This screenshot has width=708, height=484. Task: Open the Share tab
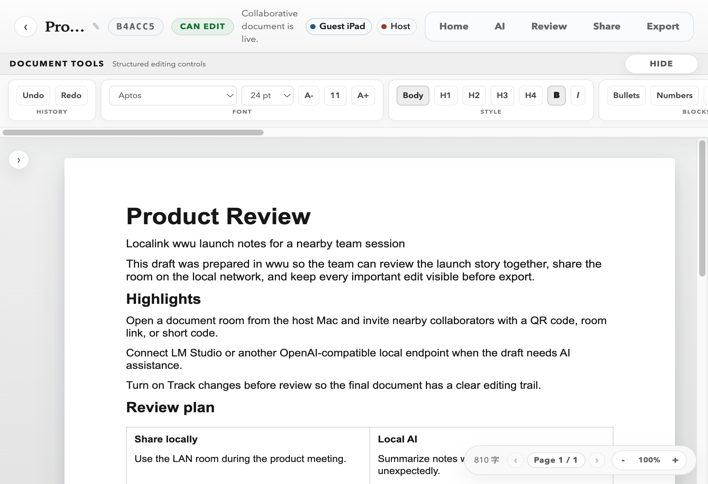(x=606, y=26)
